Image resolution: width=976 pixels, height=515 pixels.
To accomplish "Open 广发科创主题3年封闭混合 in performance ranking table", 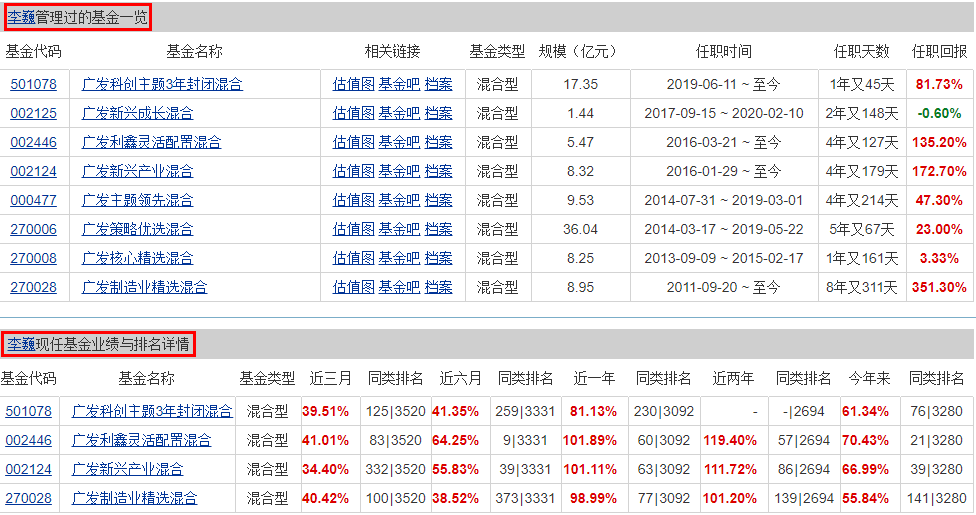I will click(x=152, y=412).
